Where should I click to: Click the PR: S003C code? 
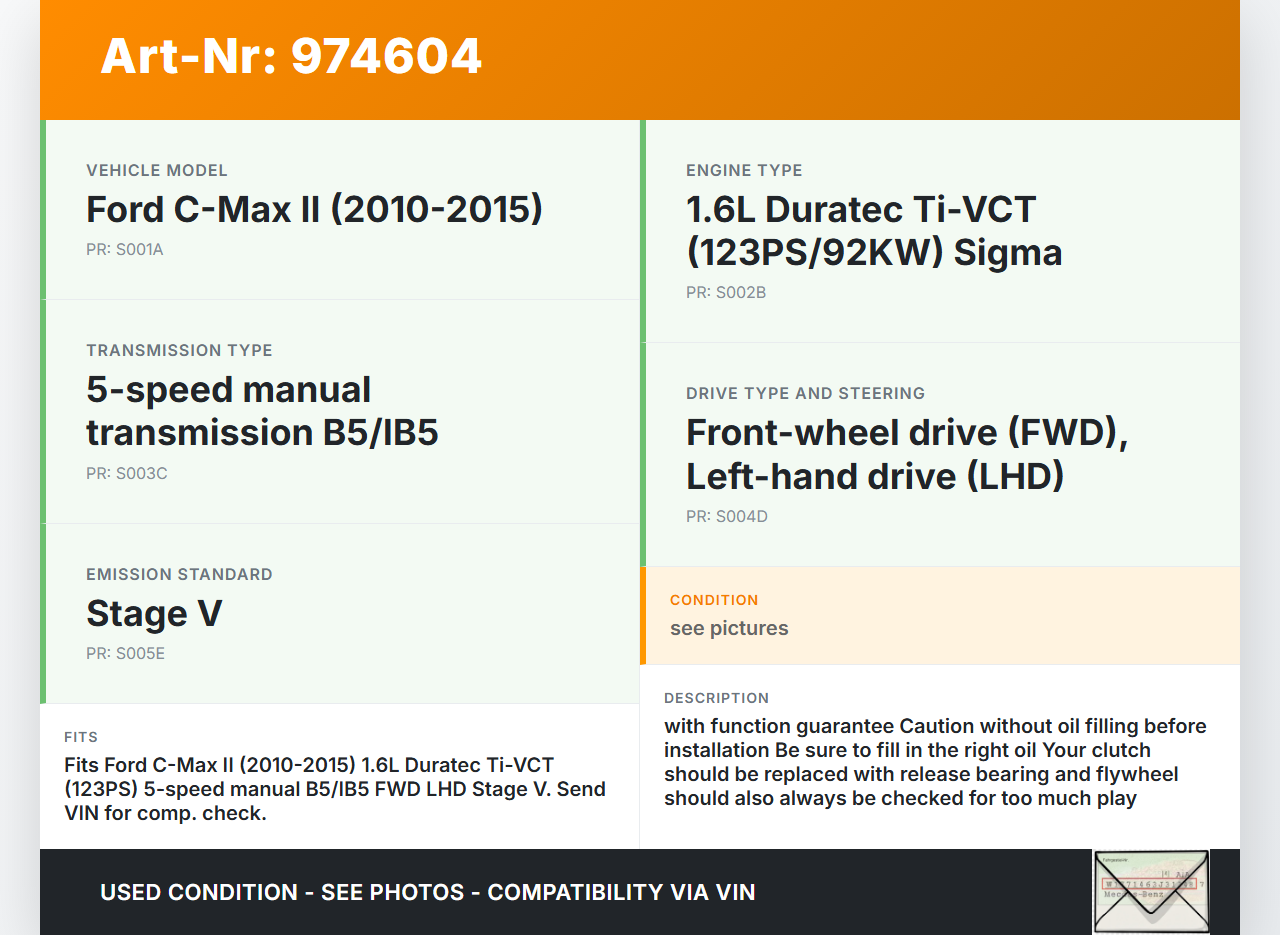[x=127, y=474]
